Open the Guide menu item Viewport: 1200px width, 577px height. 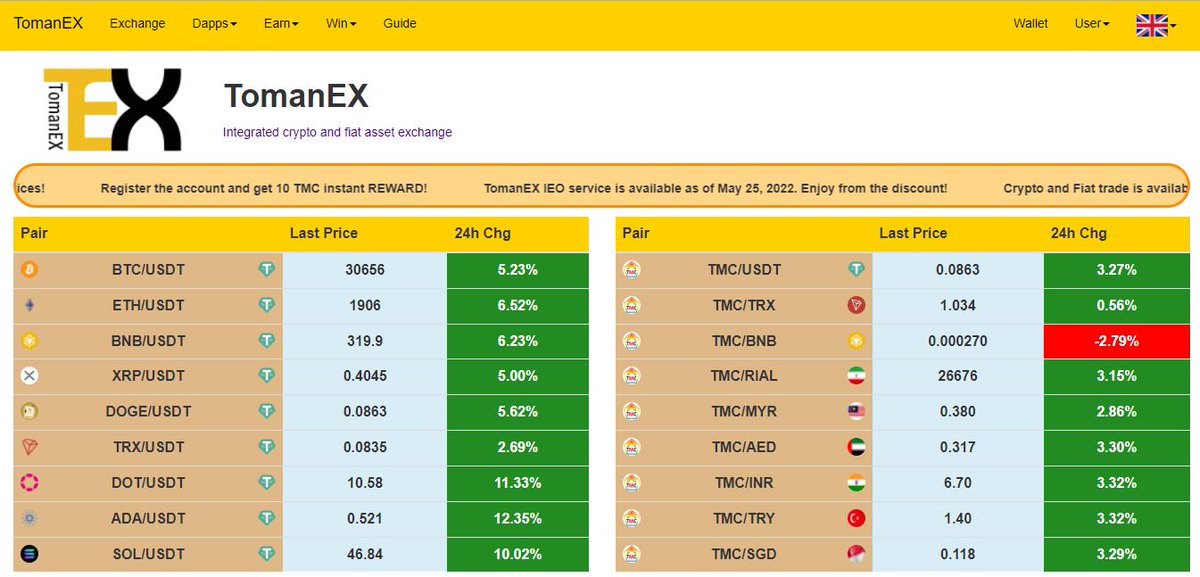pyautogui.click(x=400, y=23)
